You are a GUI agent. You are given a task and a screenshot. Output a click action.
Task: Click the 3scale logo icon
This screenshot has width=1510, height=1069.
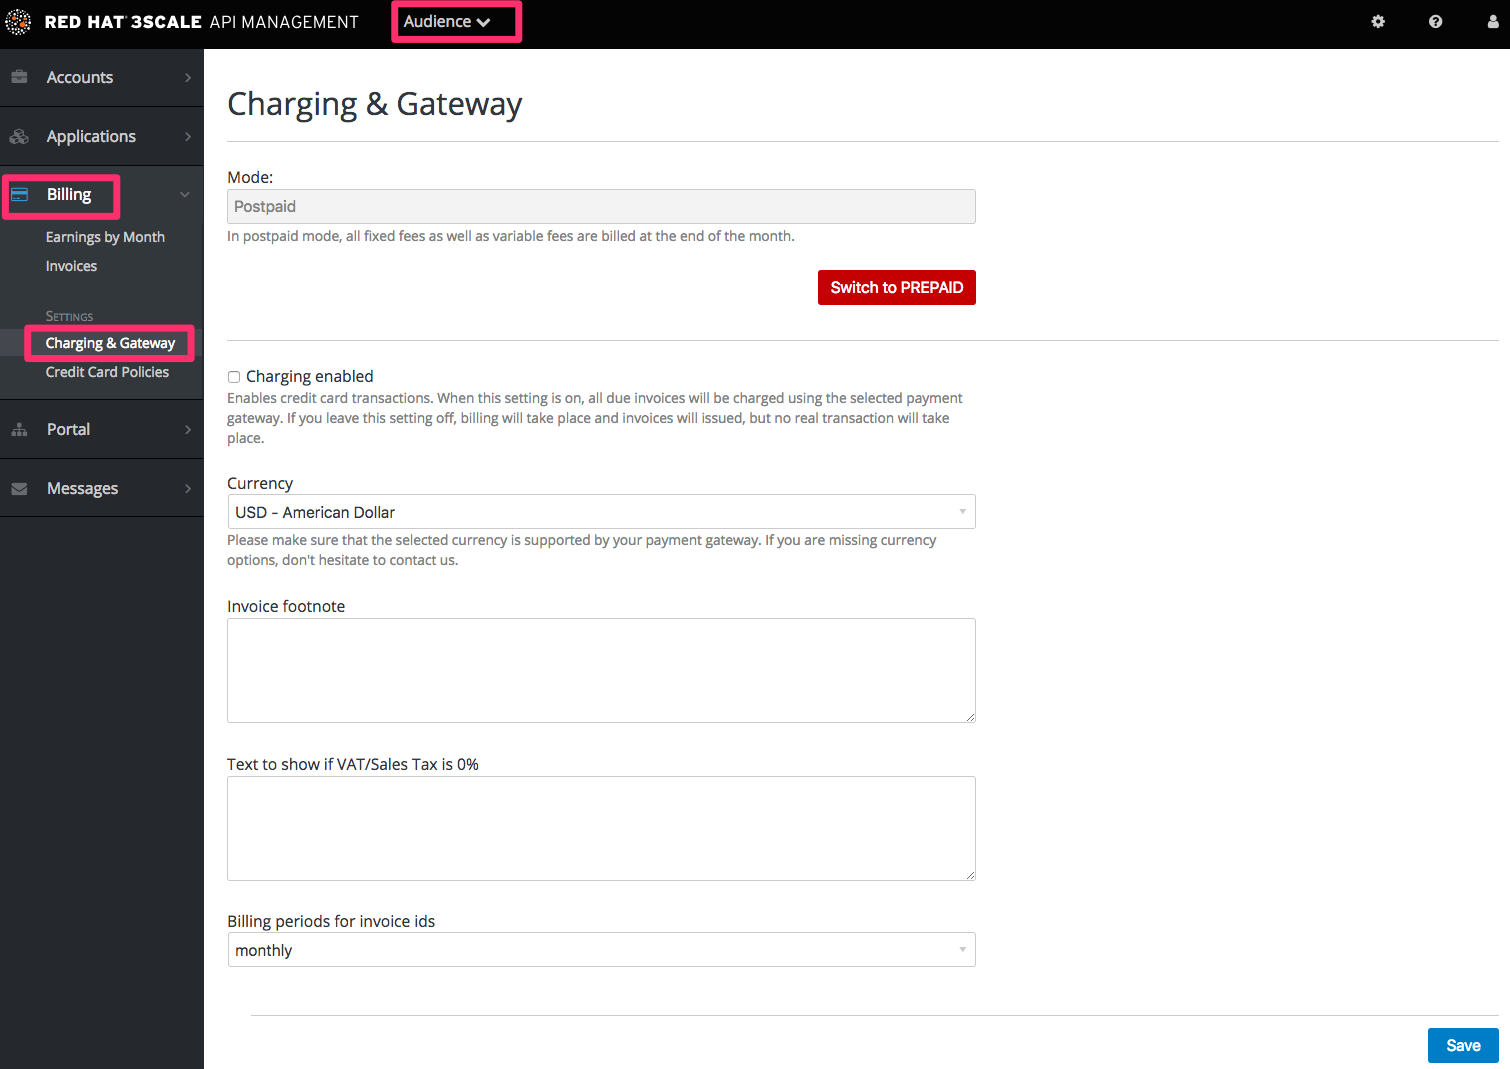coord(18,22)
